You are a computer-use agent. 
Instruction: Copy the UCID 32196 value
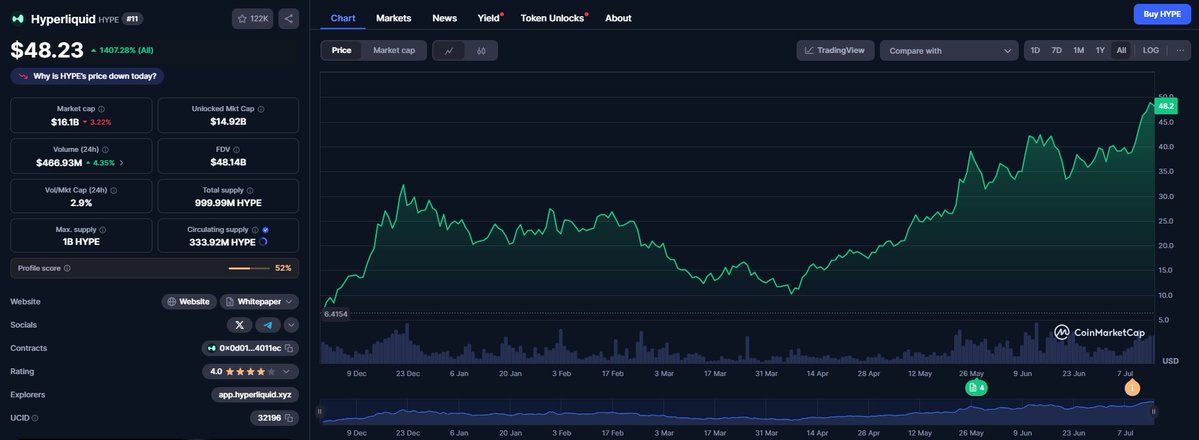(288, 418)
